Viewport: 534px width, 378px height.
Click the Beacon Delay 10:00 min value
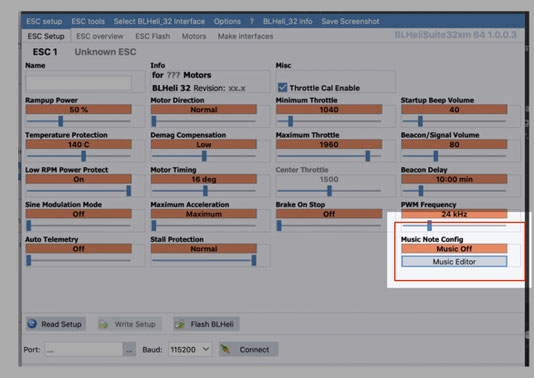pyautogui.click(x=454, y=179)
